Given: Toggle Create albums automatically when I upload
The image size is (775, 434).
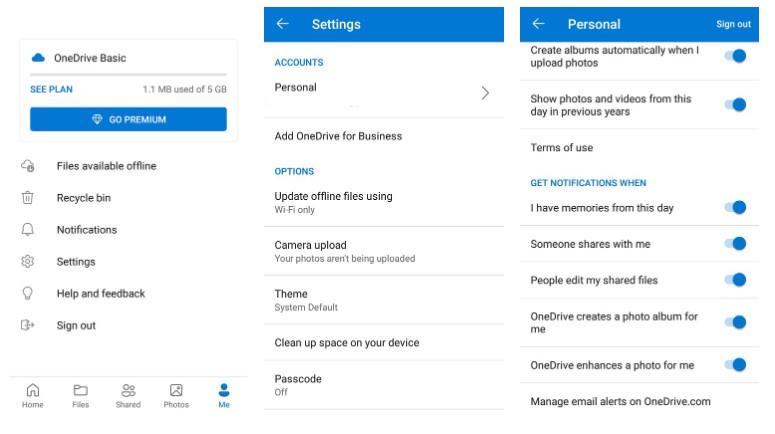Looking at the screenshot, I should [x=735, y=56].
